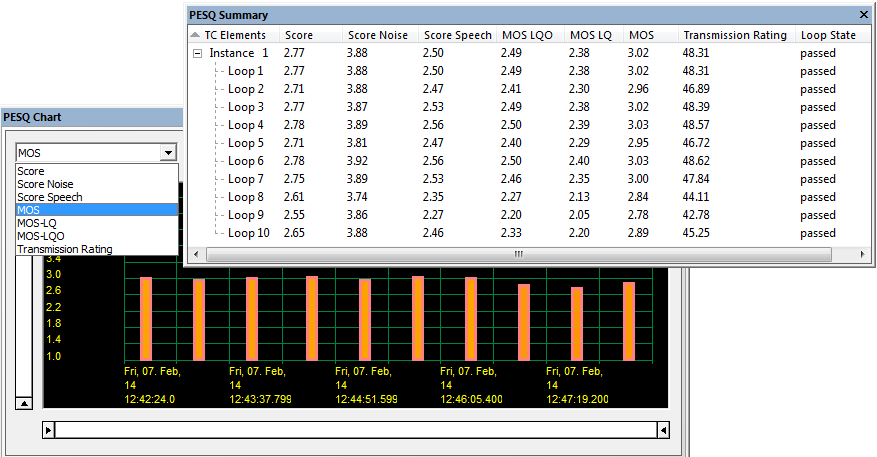This screenshot has height=457, width=877.
Task: Click the summary horizontal scrollbar thumb
Action: coord(519,254)
